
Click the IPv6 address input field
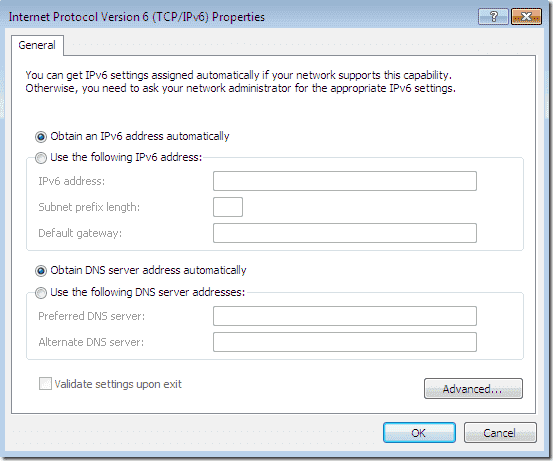(x=345, y=181)
